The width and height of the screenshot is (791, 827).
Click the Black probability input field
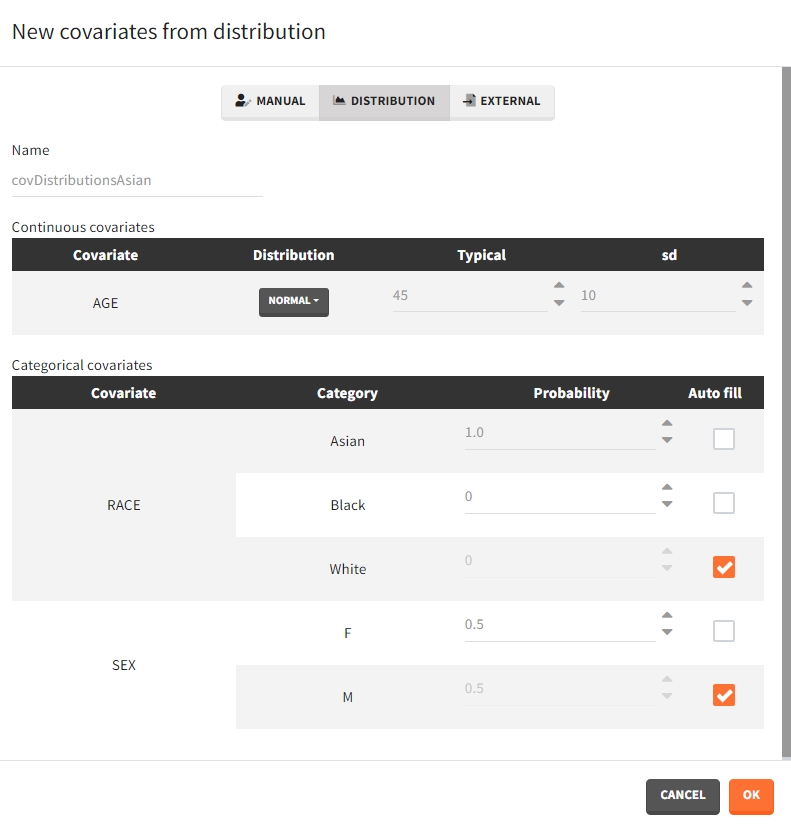tap(559, 497)
